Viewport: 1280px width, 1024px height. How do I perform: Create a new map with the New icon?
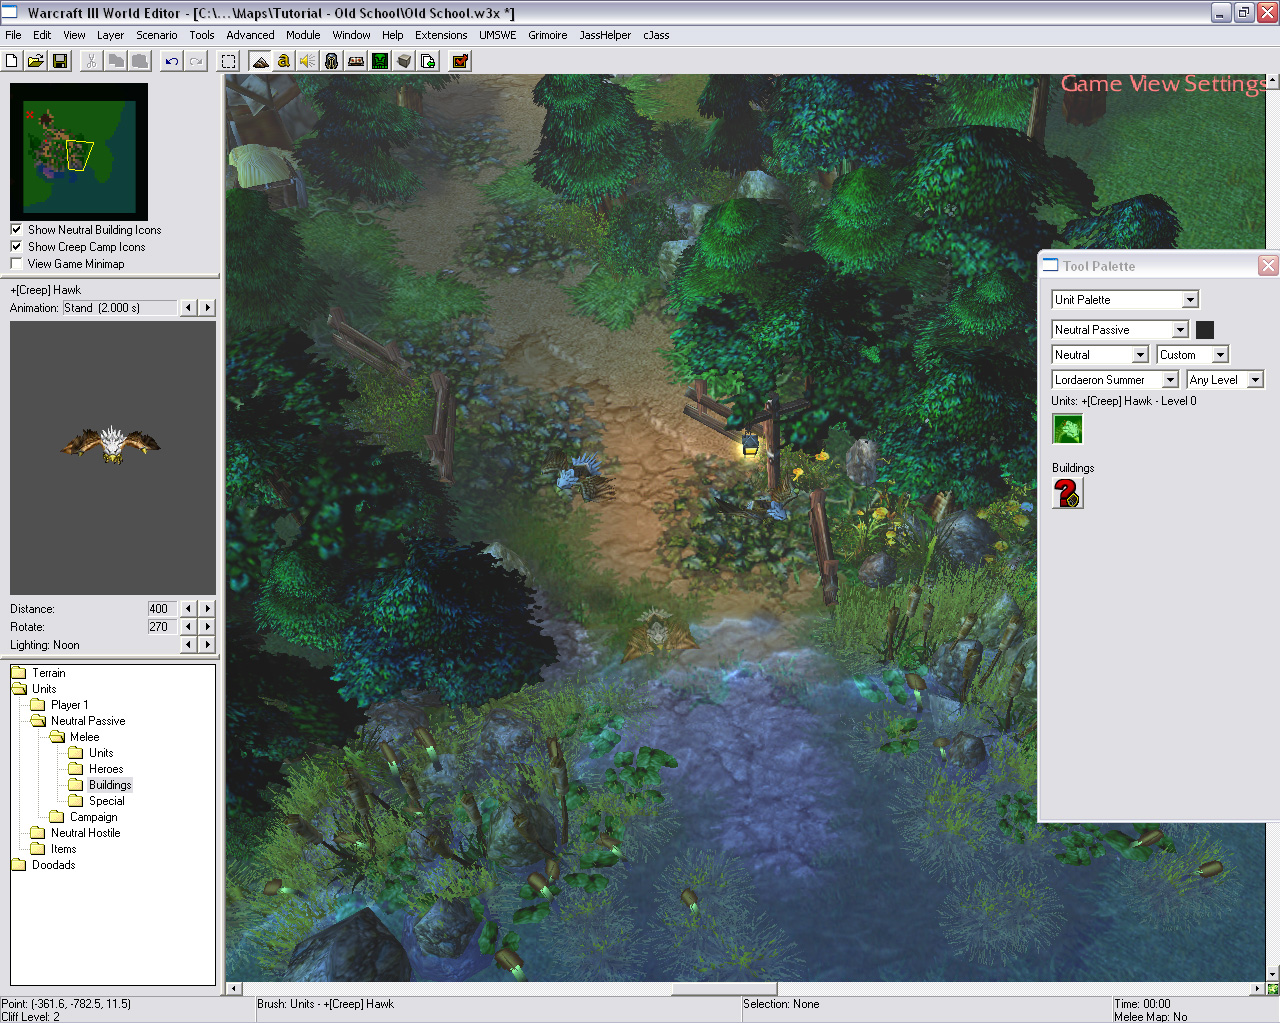(12, 61)
